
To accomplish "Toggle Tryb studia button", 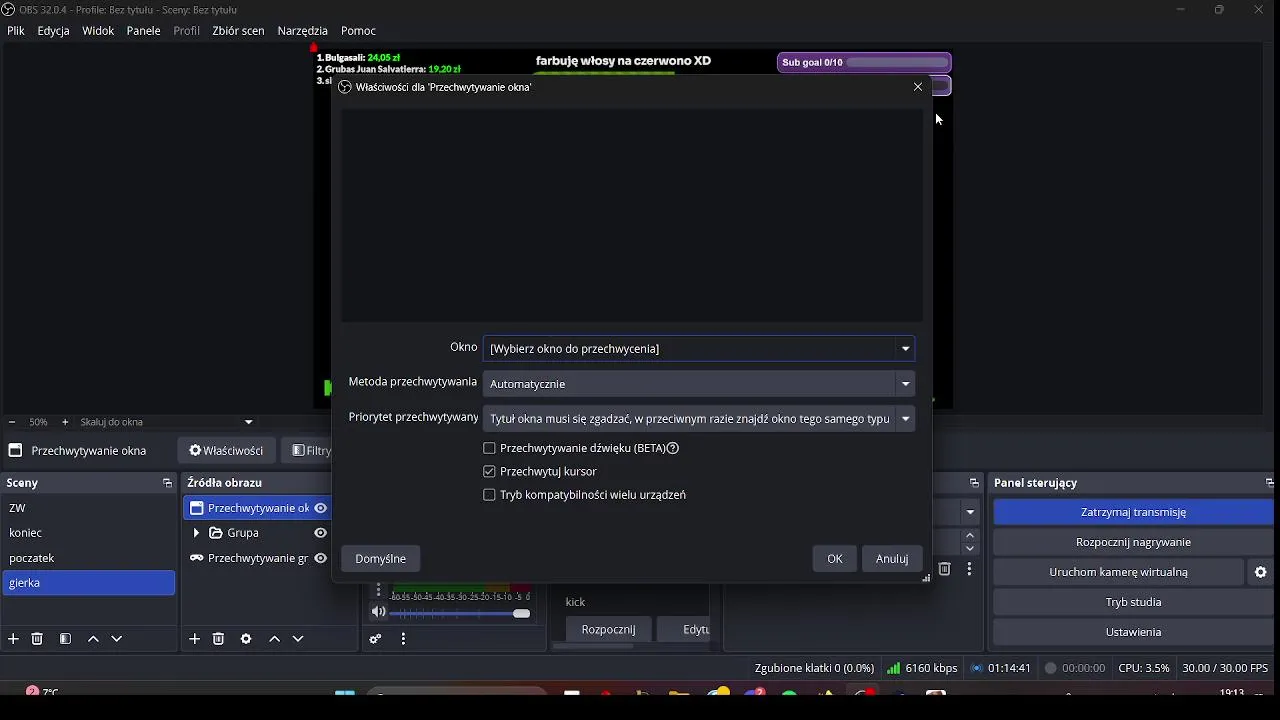I will click(x=1133, y=602).
